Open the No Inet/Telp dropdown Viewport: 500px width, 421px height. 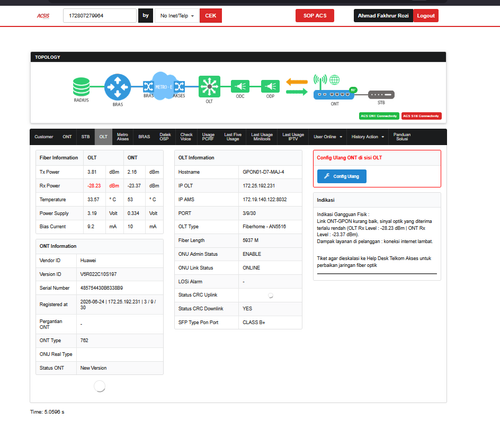pos(177,16)
